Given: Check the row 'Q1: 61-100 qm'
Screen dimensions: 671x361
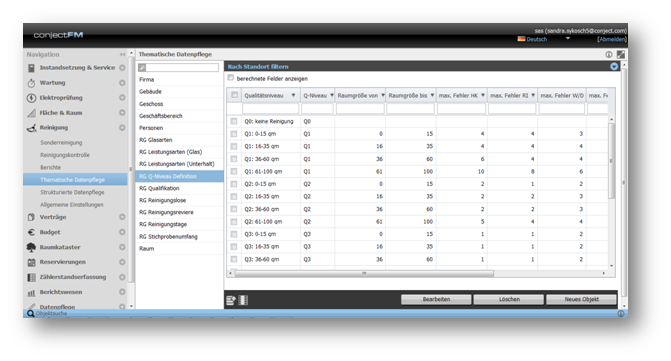Looking at the screenshot, I should click(234, 172).
